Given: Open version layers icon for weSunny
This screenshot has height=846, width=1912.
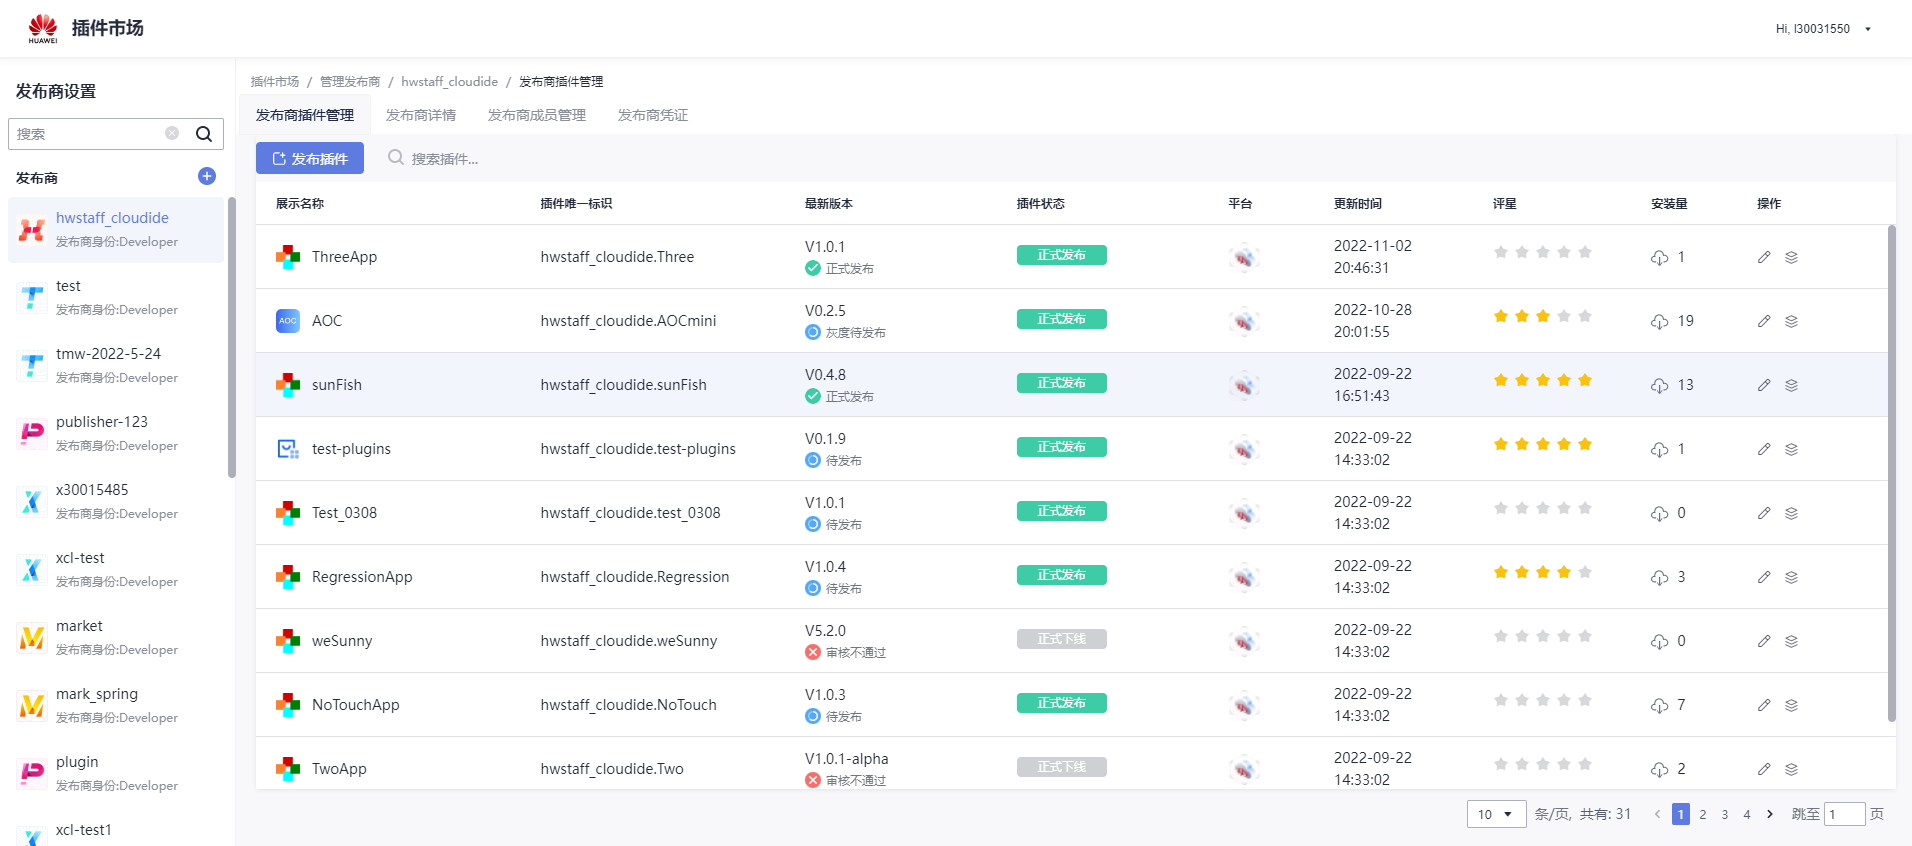Looking at the screenshot, I should 1791,641.
